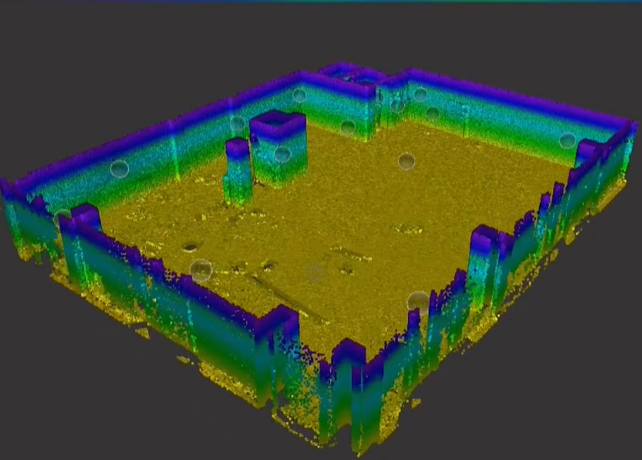Screen dimensions: 642x460
Task: Click the sphere on the back wall right of the notch
Action: (420, 95)
